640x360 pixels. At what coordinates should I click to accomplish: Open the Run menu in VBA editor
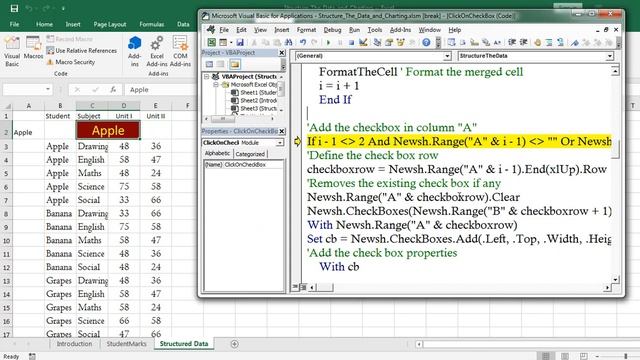(354, 30)
